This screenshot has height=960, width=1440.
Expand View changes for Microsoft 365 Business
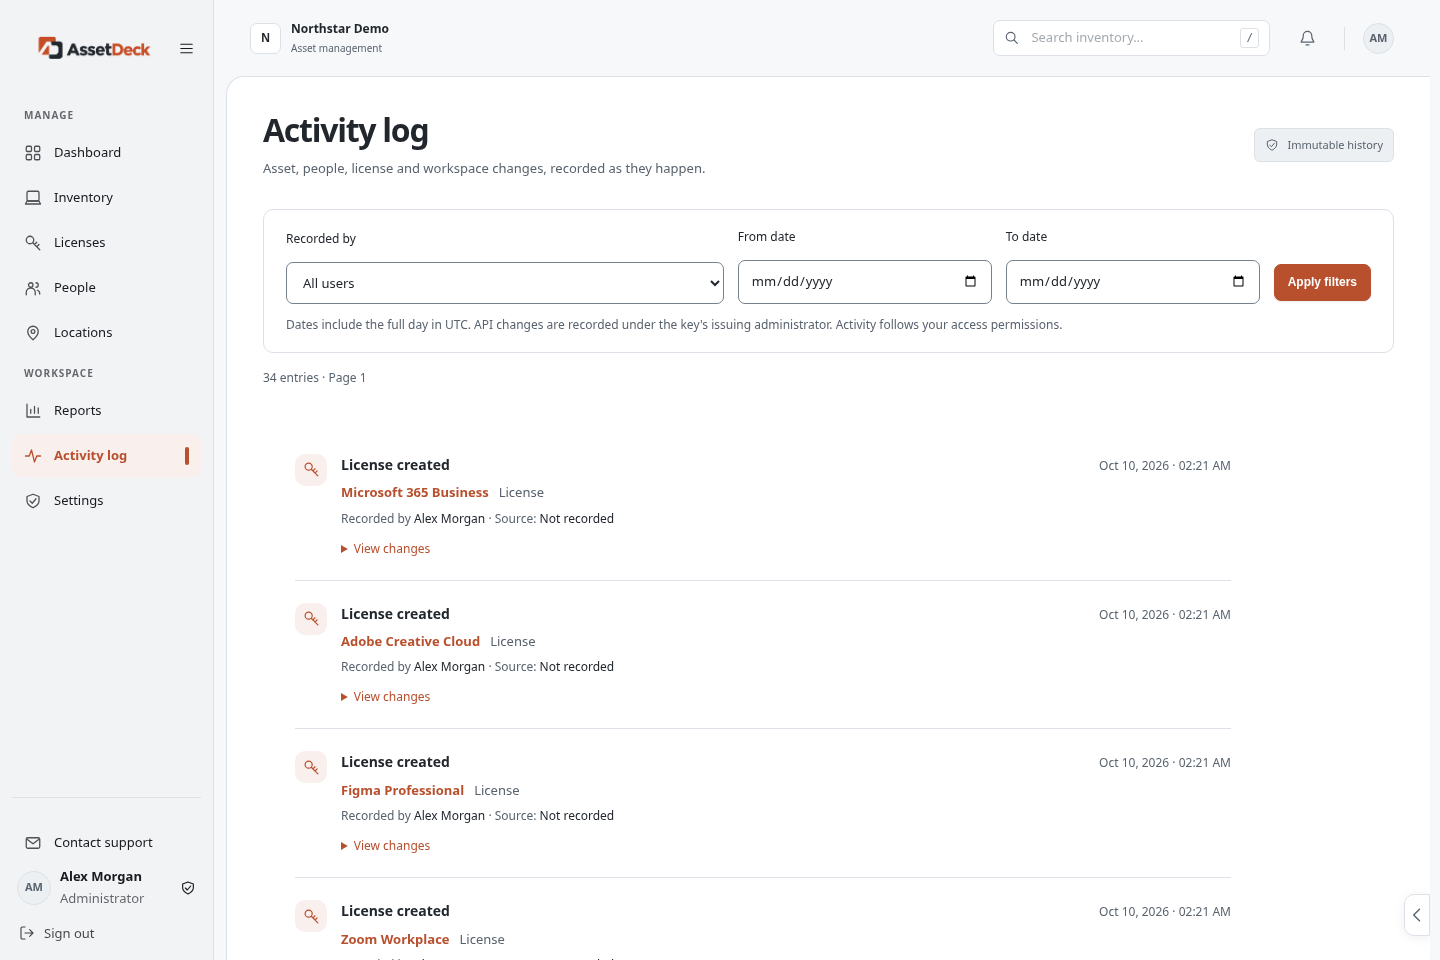tap(386, 548)
